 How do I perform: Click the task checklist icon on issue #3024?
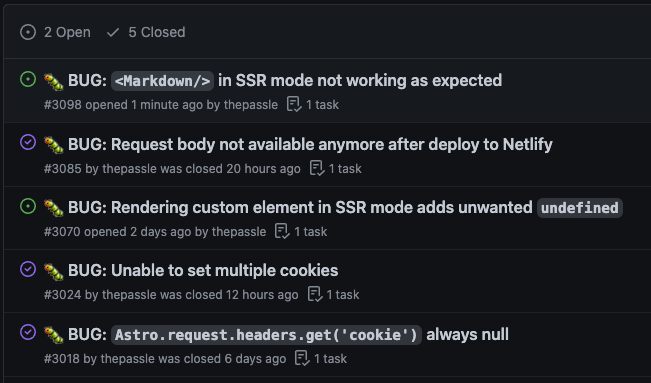click(315, 295)
